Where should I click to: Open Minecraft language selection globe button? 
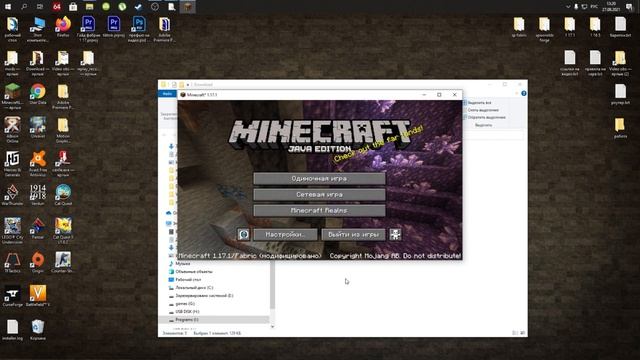[x=244, y=234]
